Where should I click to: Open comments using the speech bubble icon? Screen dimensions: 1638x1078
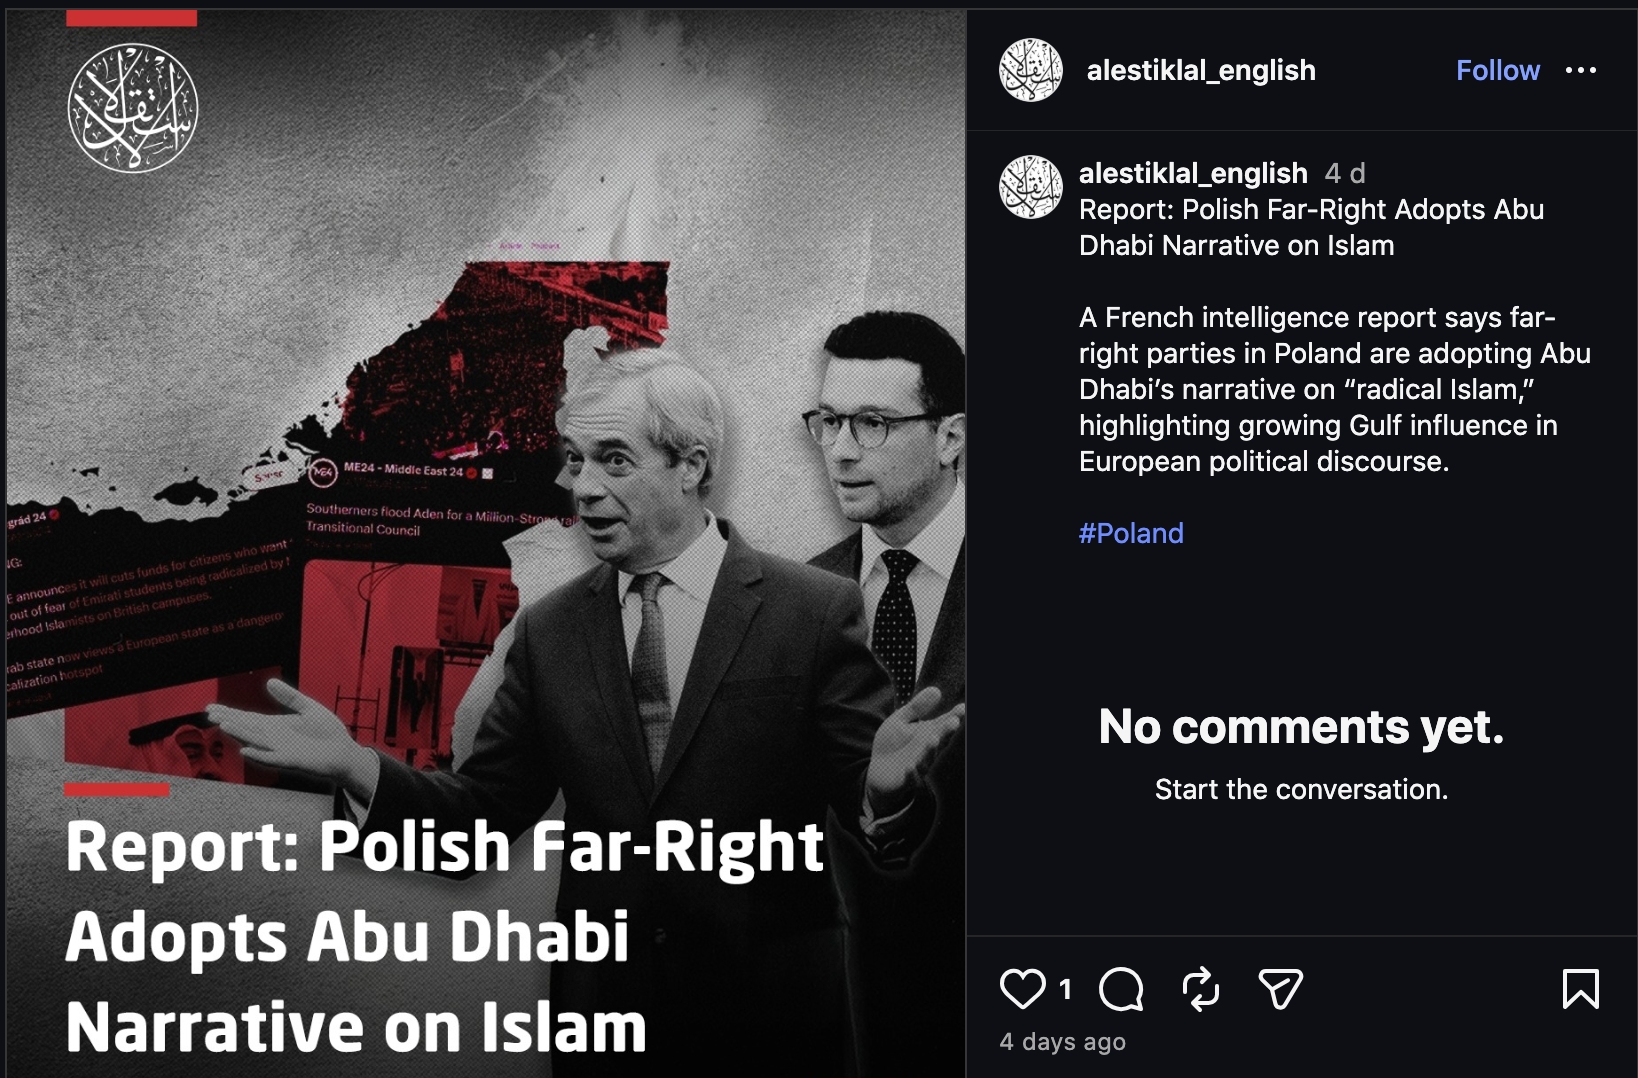click(x=1120, y=989)
